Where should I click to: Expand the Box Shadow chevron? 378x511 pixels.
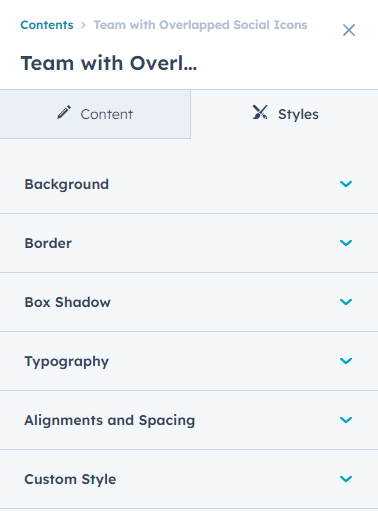(346, 302)
